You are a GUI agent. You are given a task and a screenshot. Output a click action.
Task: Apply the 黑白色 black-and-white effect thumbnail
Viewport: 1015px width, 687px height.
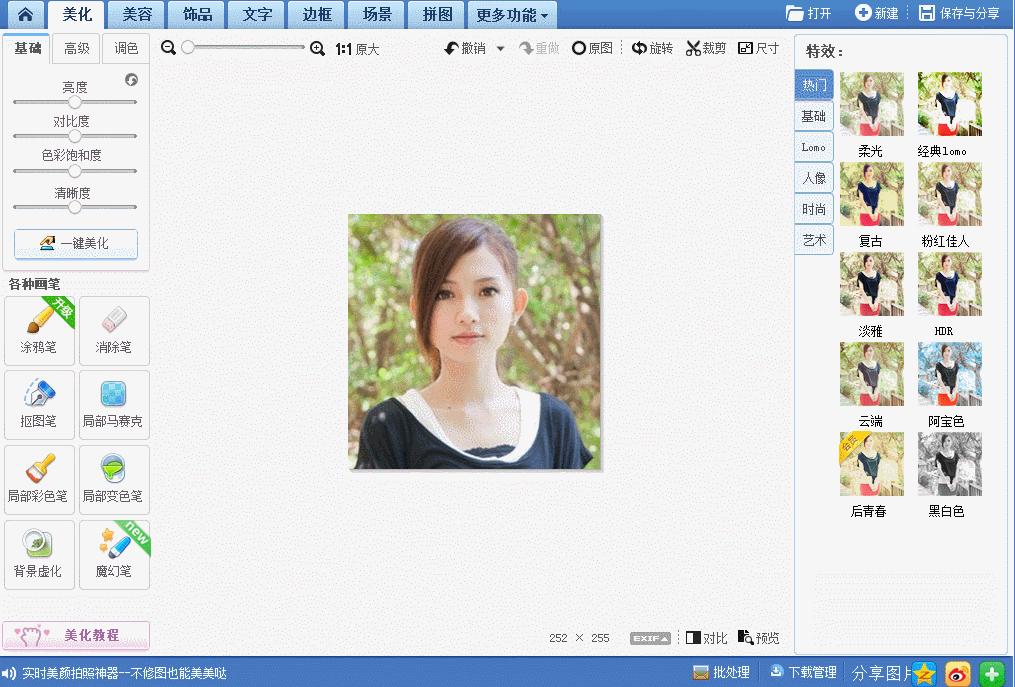point(948,464)
